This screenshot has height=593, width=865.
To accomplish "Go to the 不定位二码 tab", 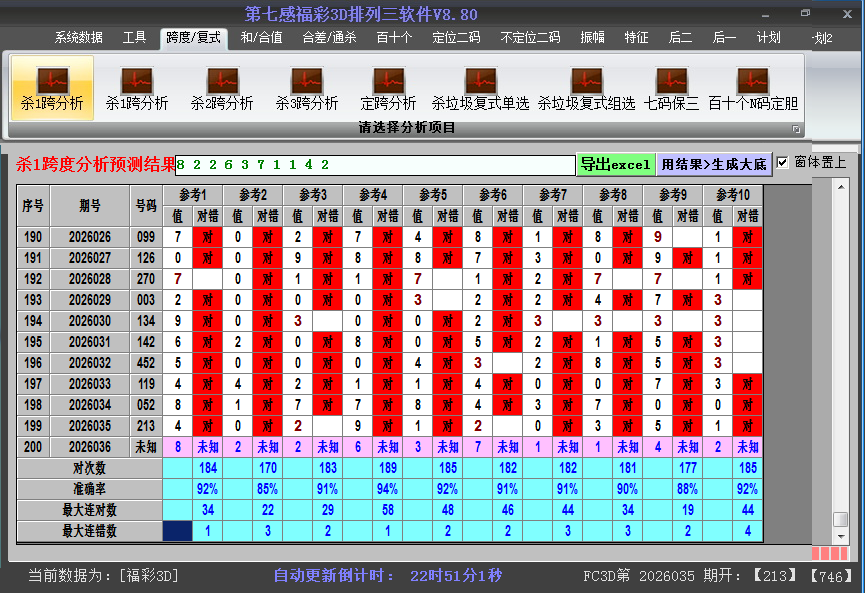I will click(x=530, y=38).
